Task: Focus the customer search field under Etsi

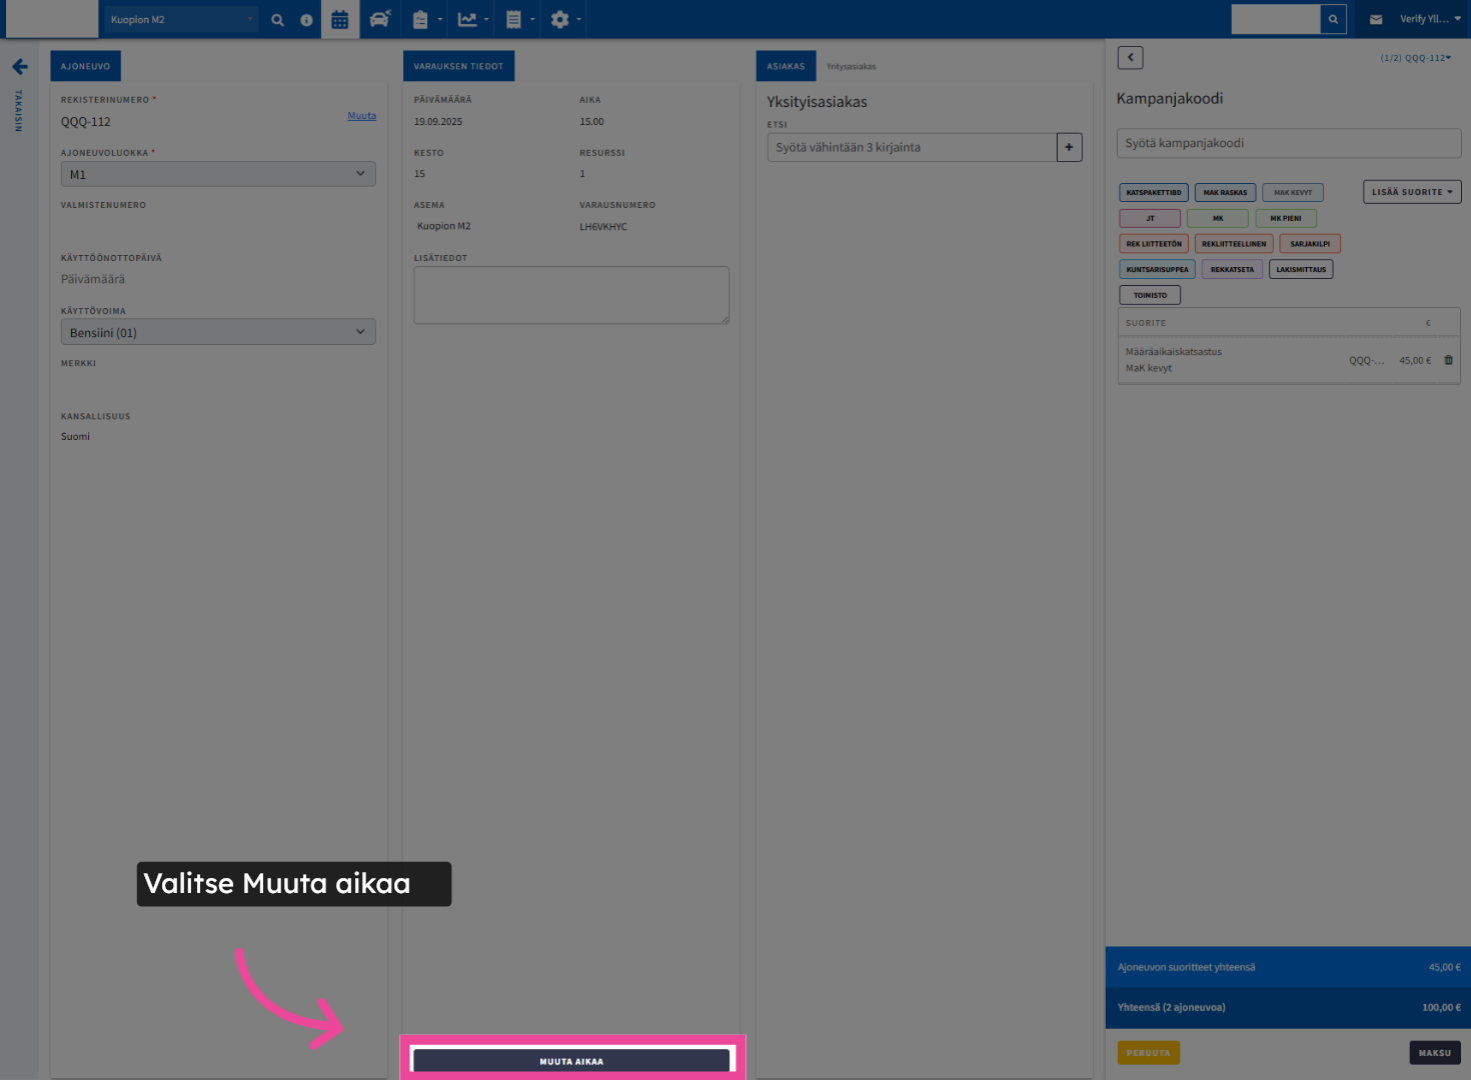Action: (x=912, y=147)
